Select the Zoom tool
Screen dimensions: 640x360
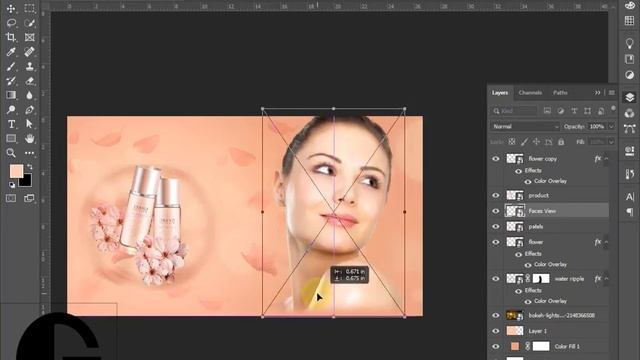pos(11,153)
